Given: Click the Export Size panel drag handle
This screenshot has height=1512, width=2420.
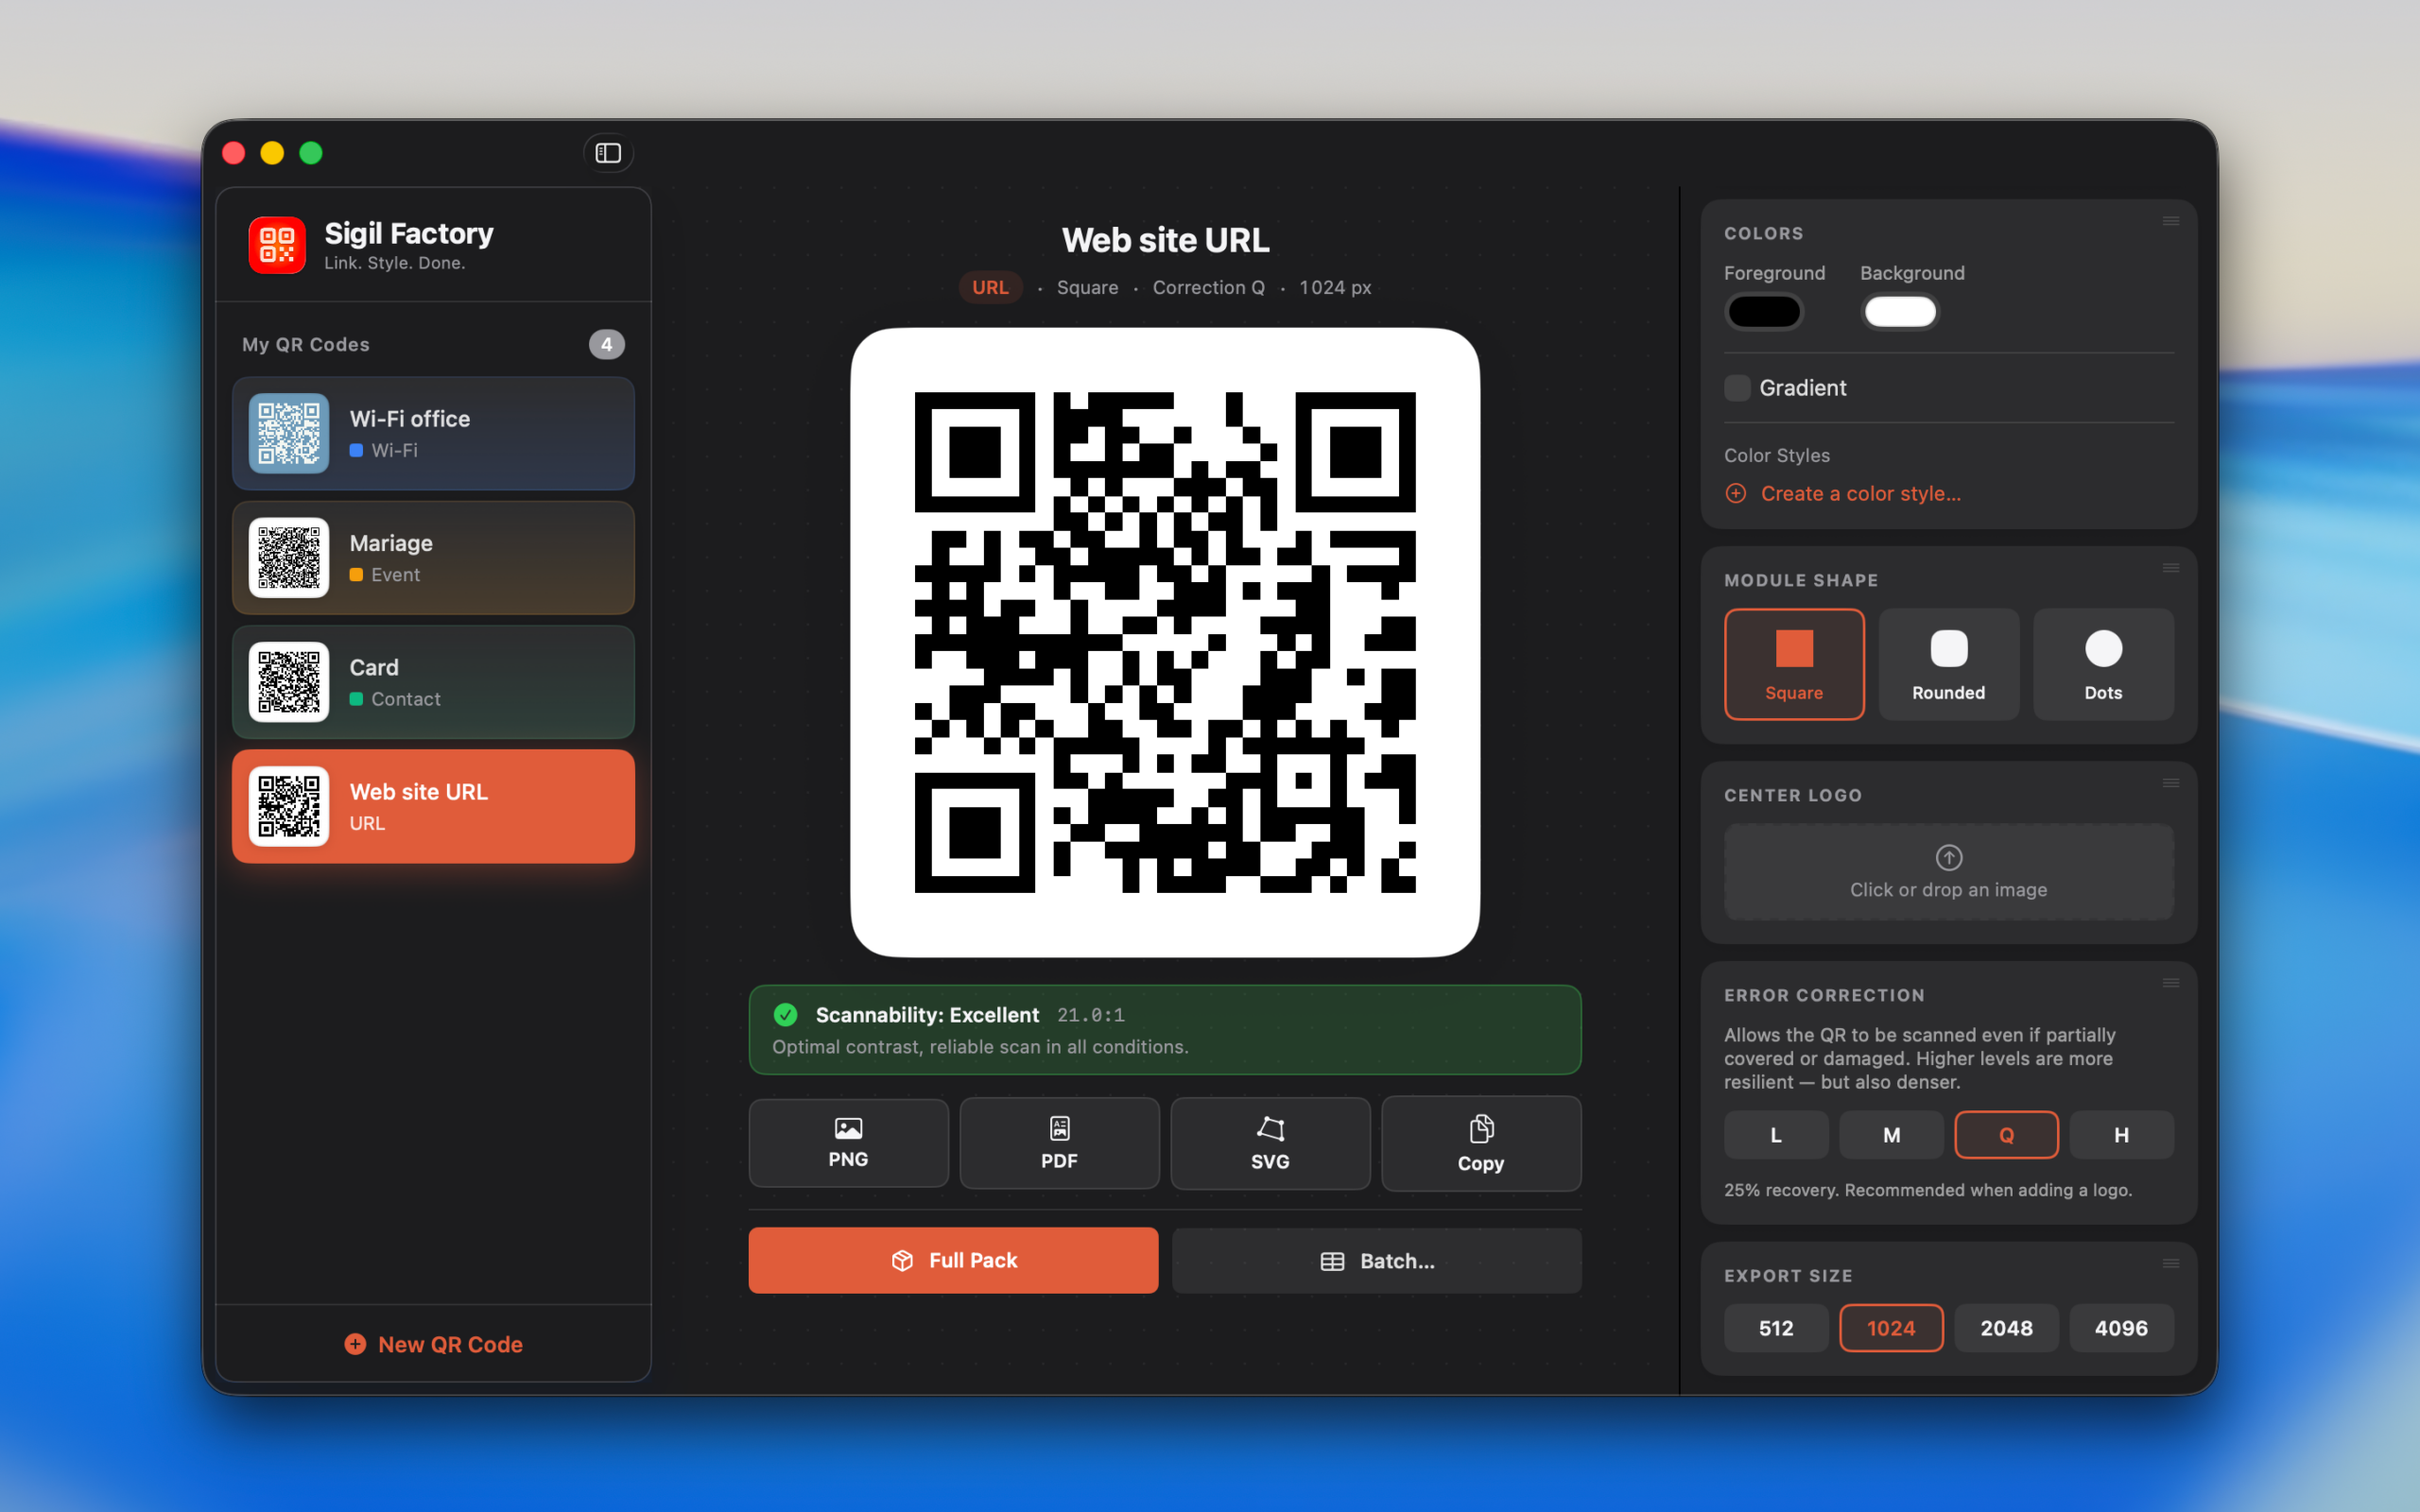Looking at the screenshot, I should (x=2170, y=1264).
